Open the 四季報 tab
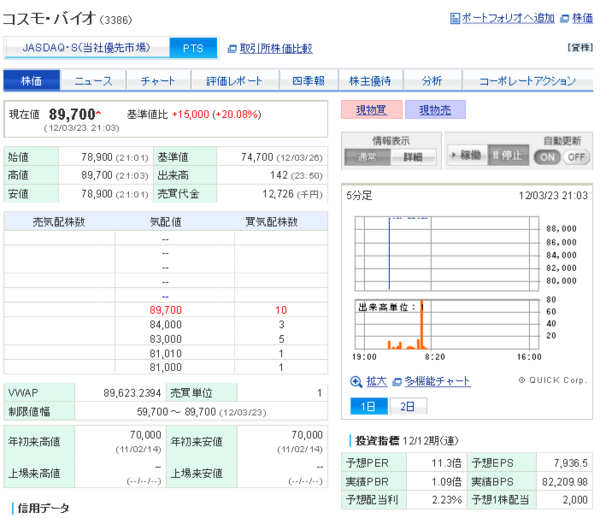The height and width of the screenshot is (518, 600). pyautogui.click(x=308, y=81)
